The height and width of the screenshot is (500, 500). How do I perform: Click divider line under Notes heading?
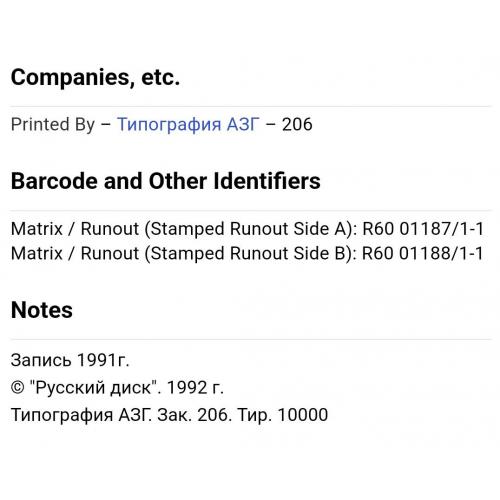pyautogui.click(x=251, y=339)
